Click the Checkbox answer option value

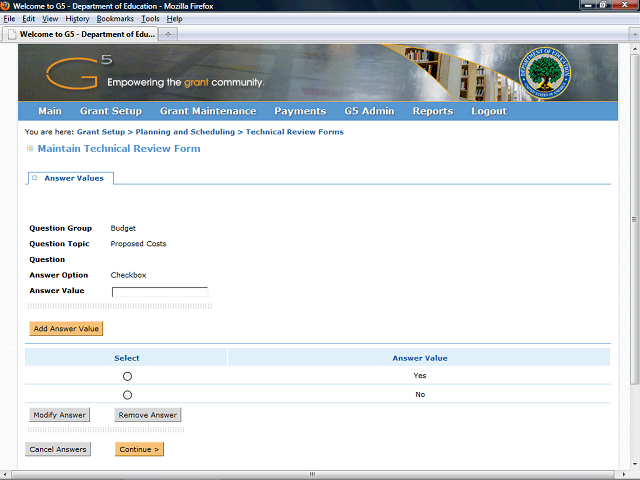click(128, 275)
